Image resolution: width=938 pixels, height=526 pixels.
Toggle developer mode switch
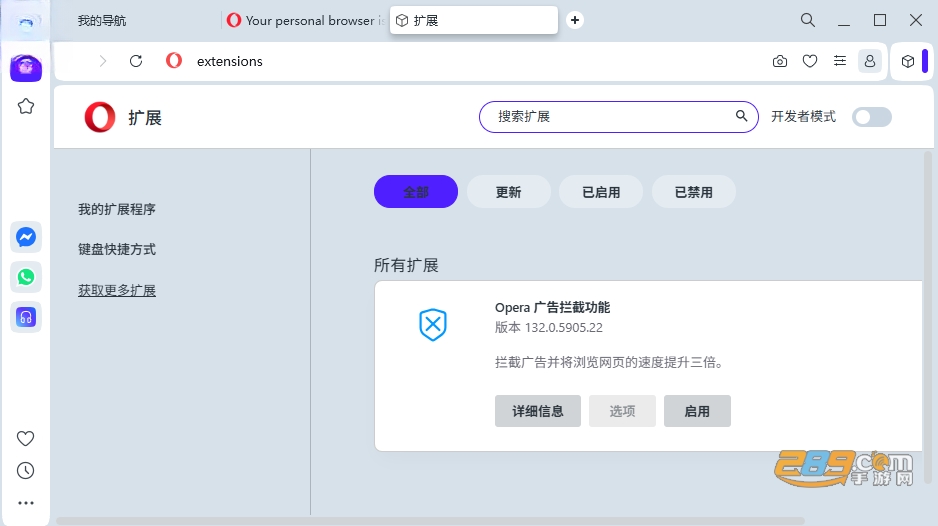pos(872,117)
